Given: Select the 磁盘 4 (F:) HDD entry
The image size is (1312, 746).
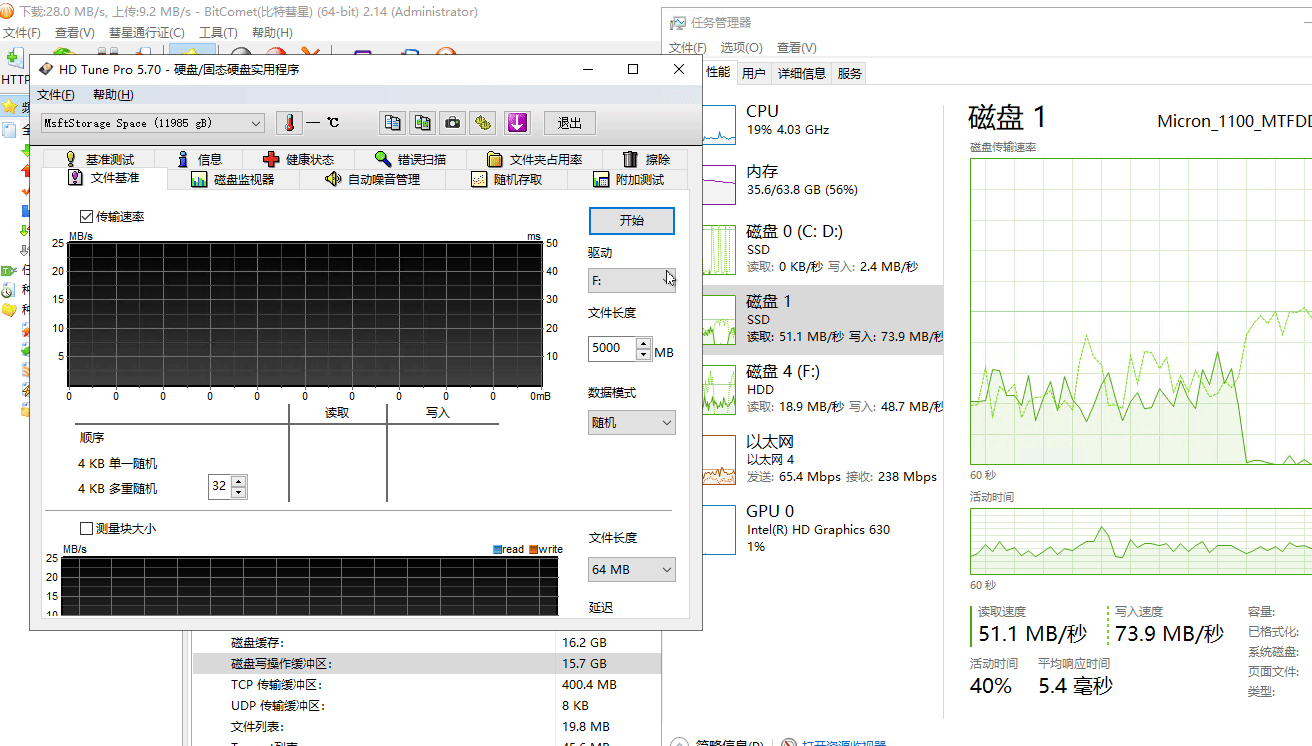Looking at the screenshot, I should [822, 389].
